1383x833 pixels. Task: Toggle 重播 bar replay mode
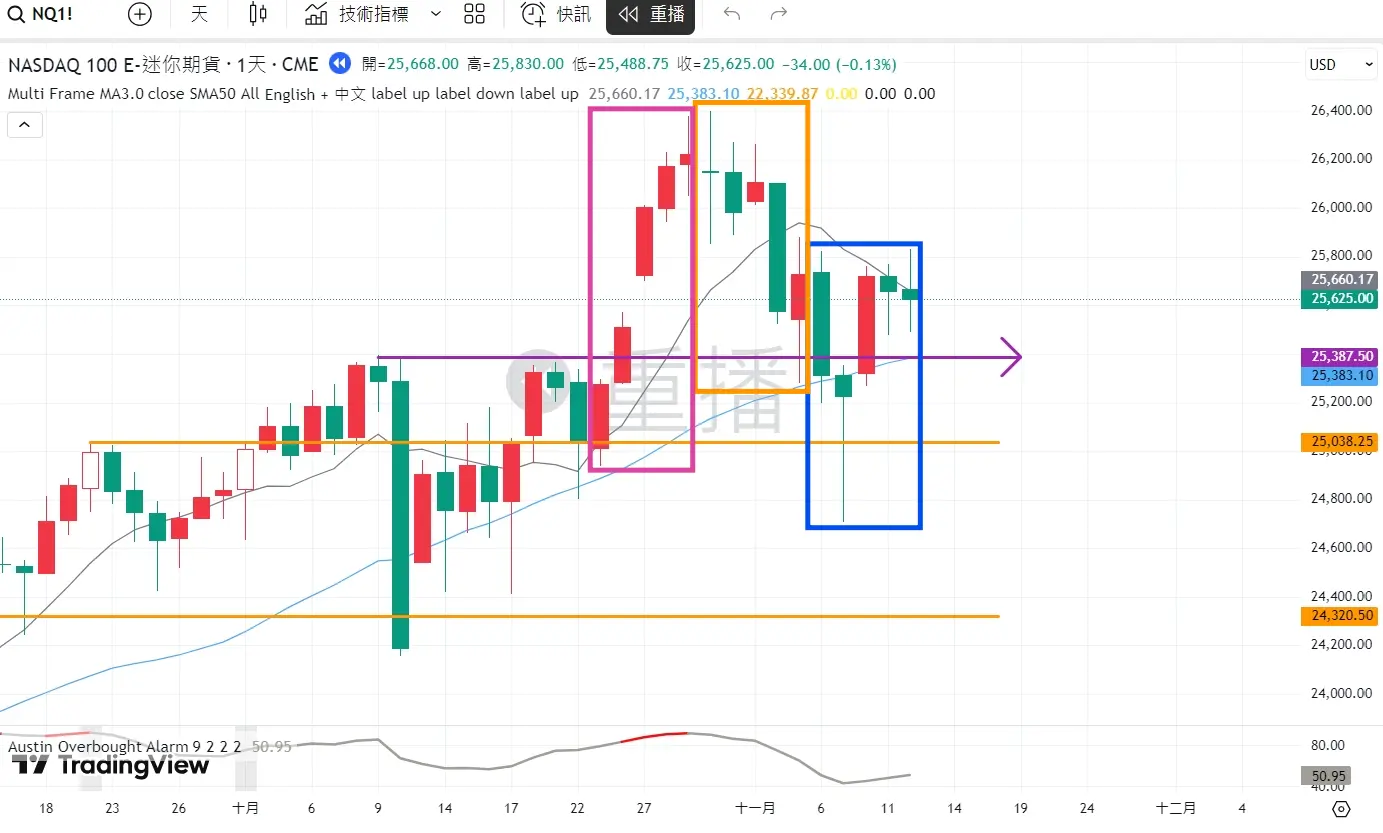click(651, 14)
